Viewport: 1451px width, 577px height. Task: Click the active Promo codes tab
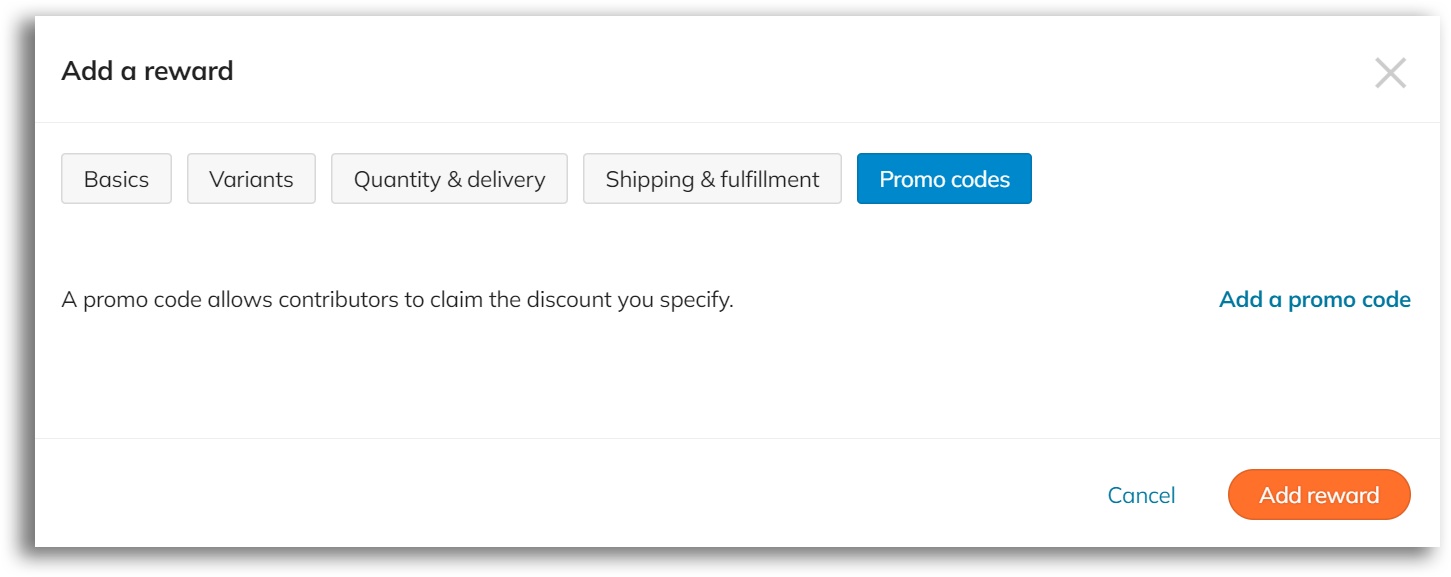tap(944, 179)
